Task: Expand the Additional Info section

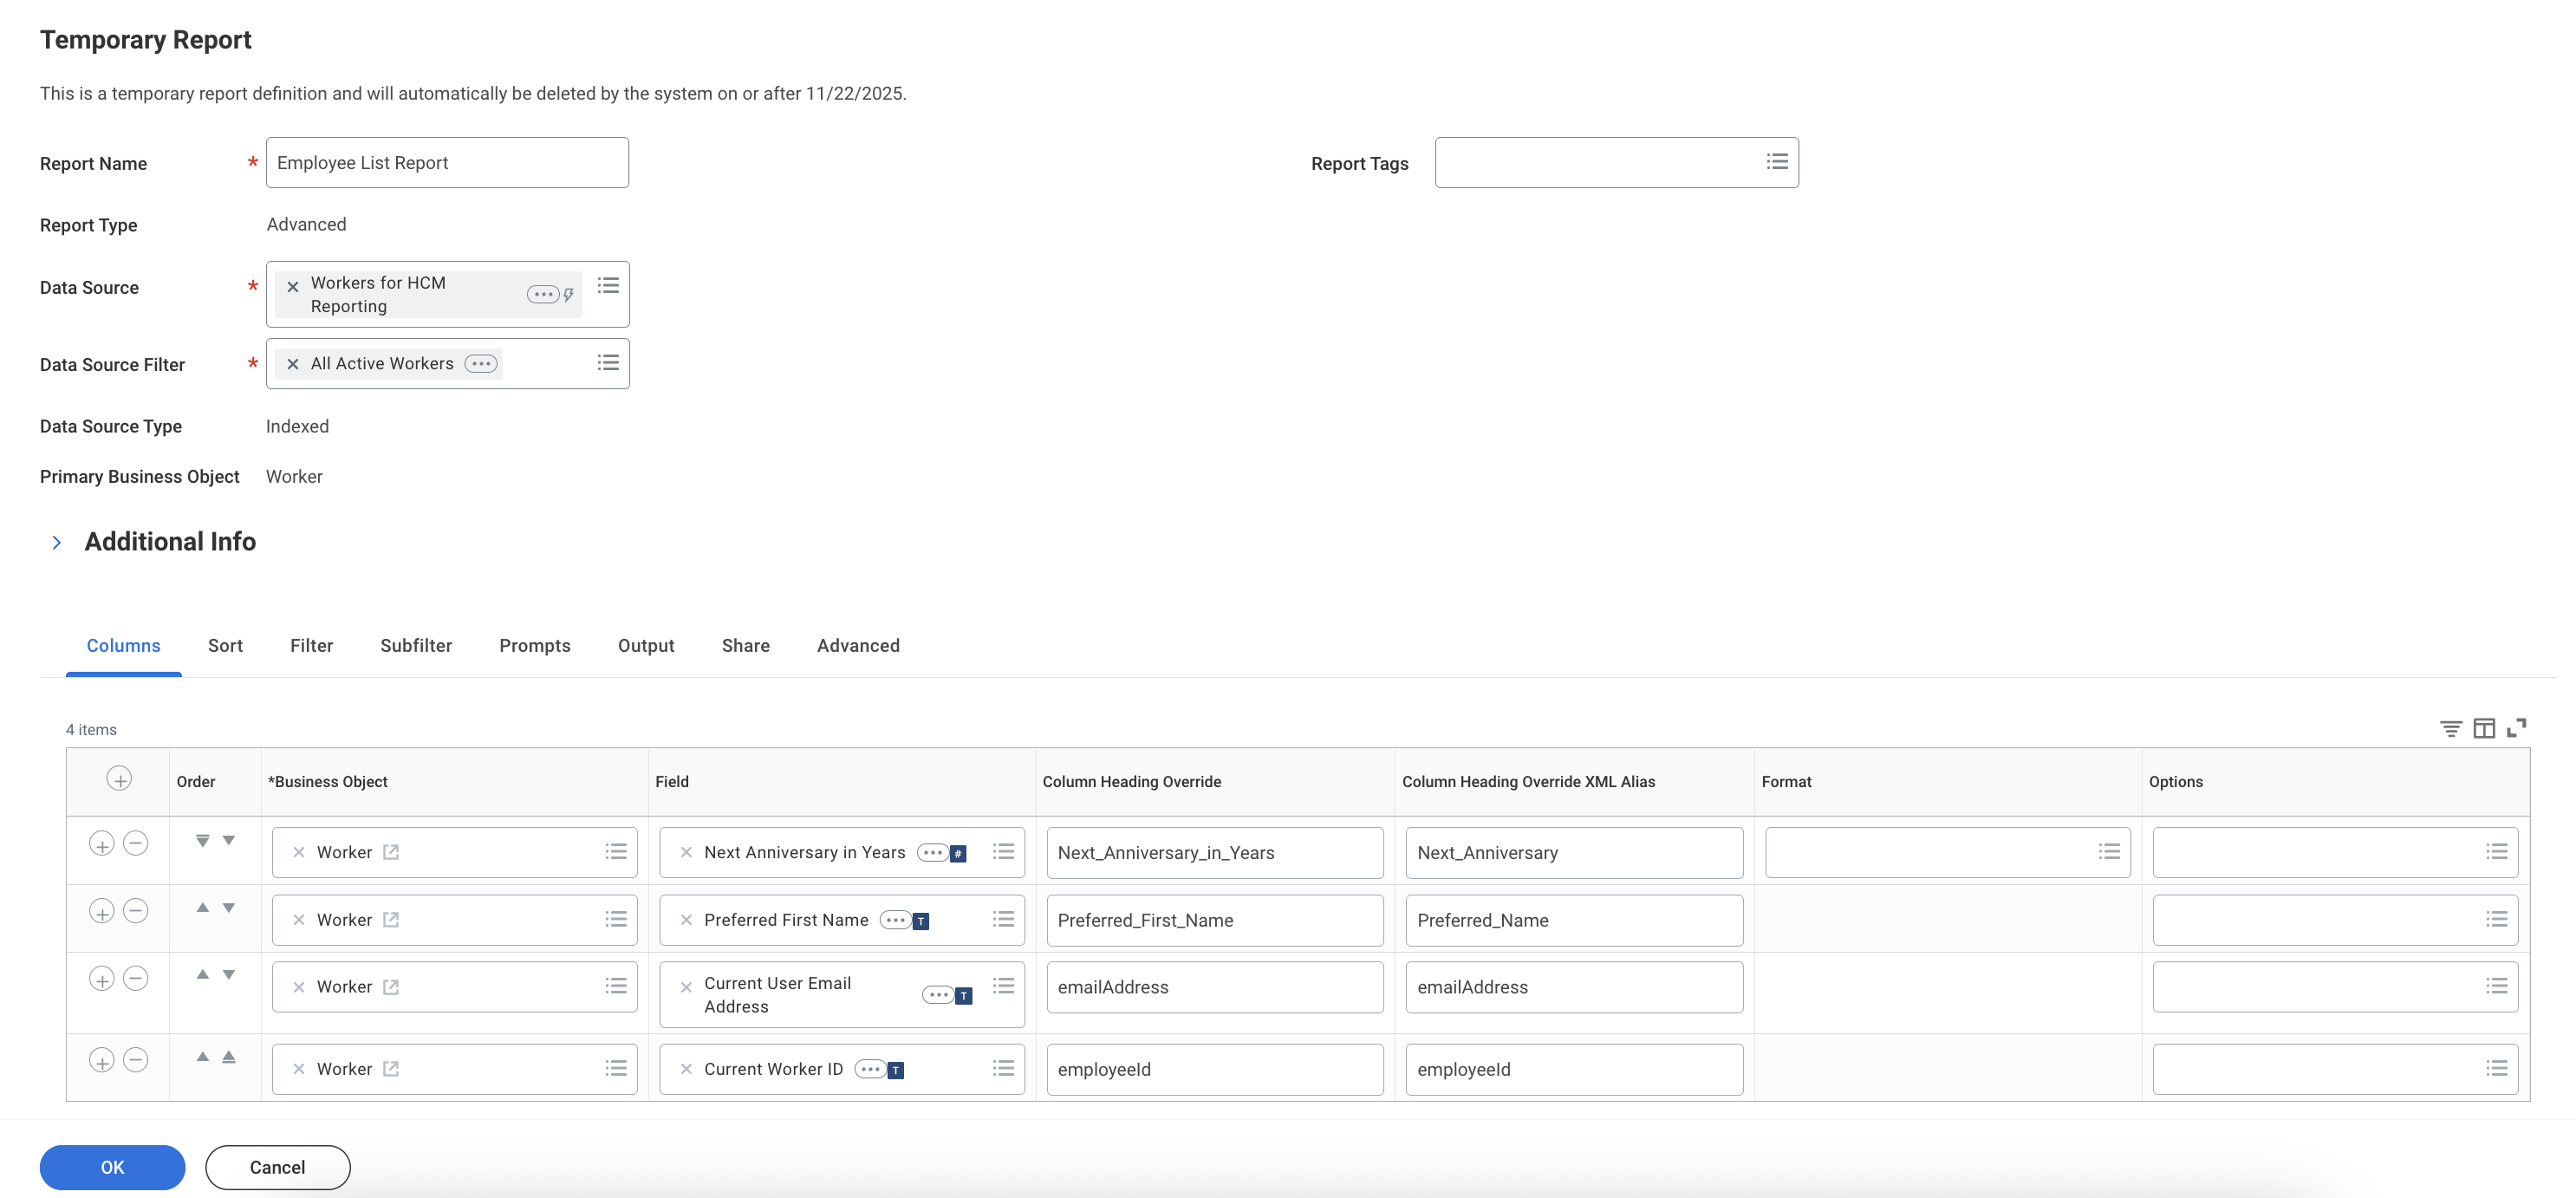Action: [57, 542]
